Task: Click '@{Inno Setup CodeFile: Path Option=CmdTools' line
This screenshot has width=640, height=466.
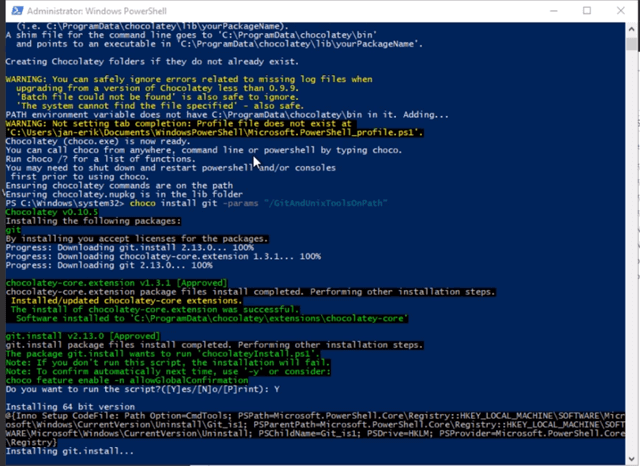Action: click(x=315, y=416)
